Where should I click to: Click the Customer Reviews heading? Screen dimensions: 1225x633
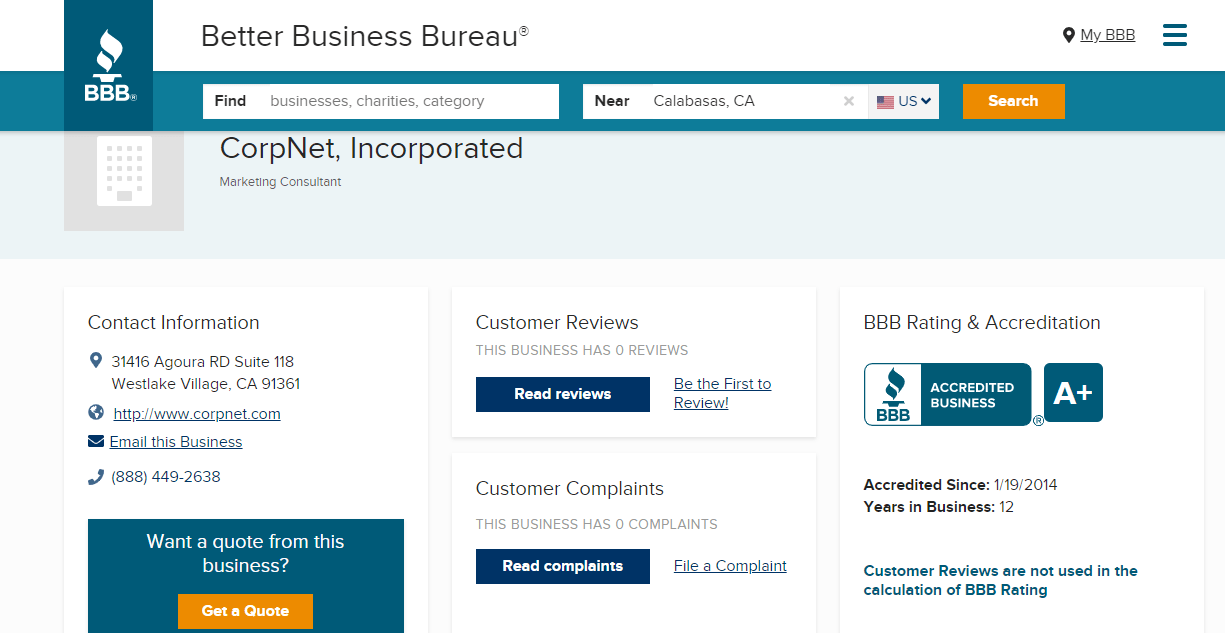(x=557, y=323)
